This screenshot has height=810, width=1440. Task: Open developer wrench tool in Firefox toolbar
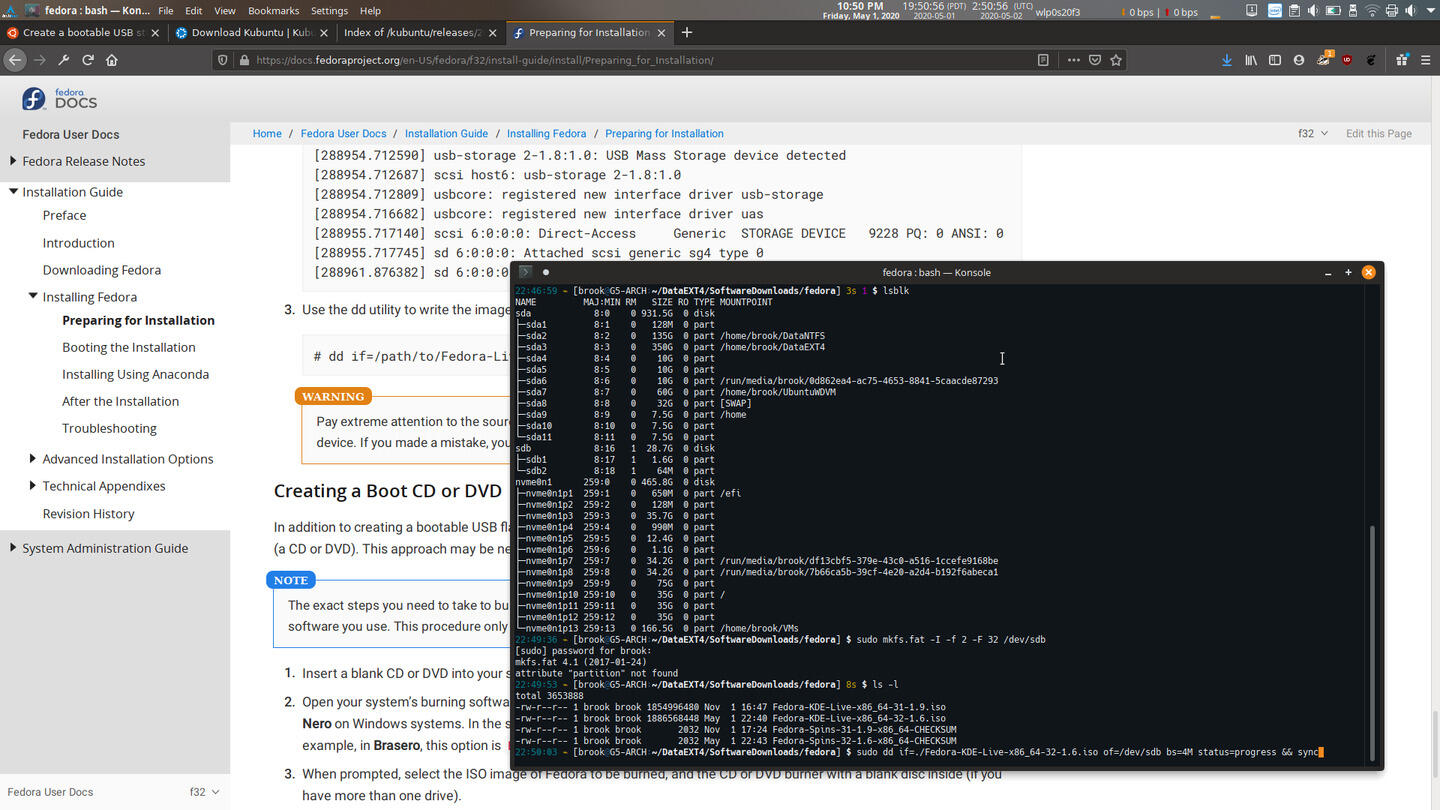tap(63, 60)
